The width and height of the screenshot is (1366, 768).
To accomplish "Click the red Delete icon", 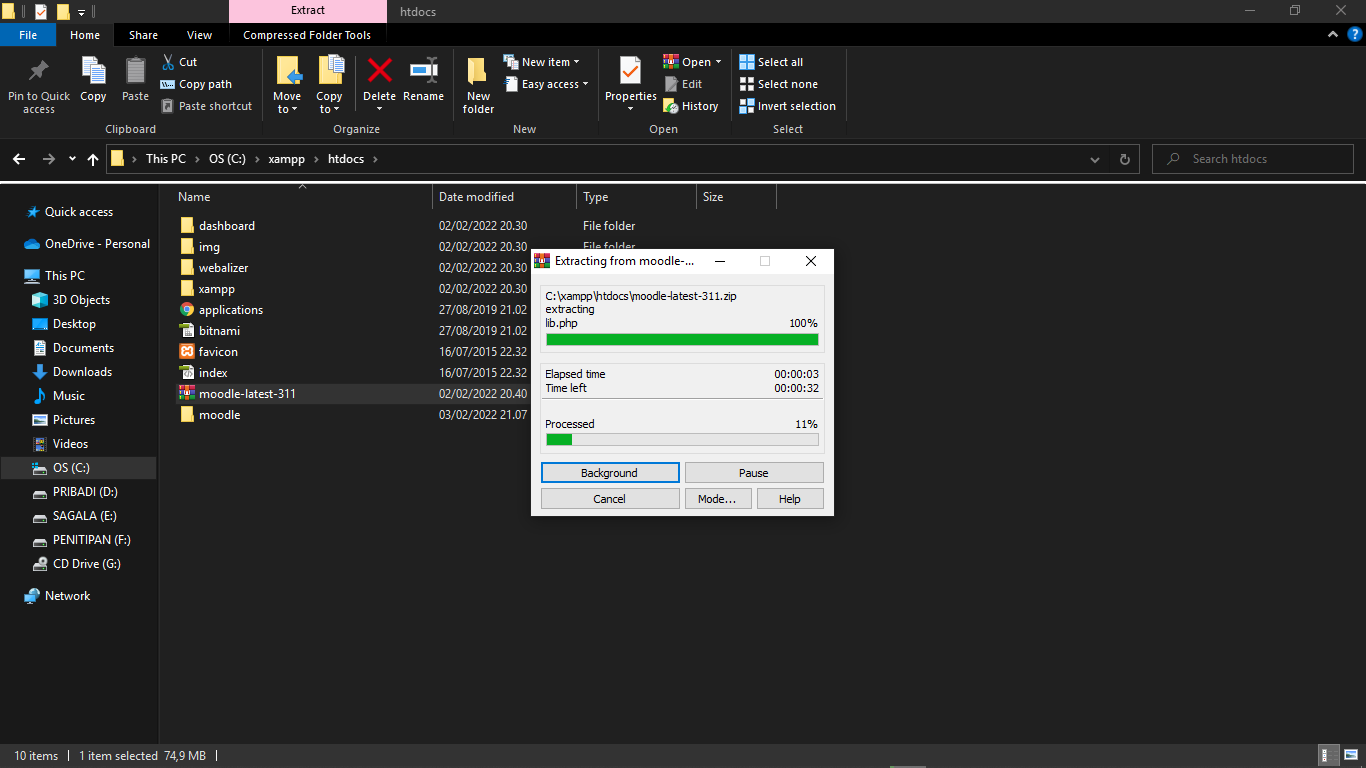I will point(379,70).
